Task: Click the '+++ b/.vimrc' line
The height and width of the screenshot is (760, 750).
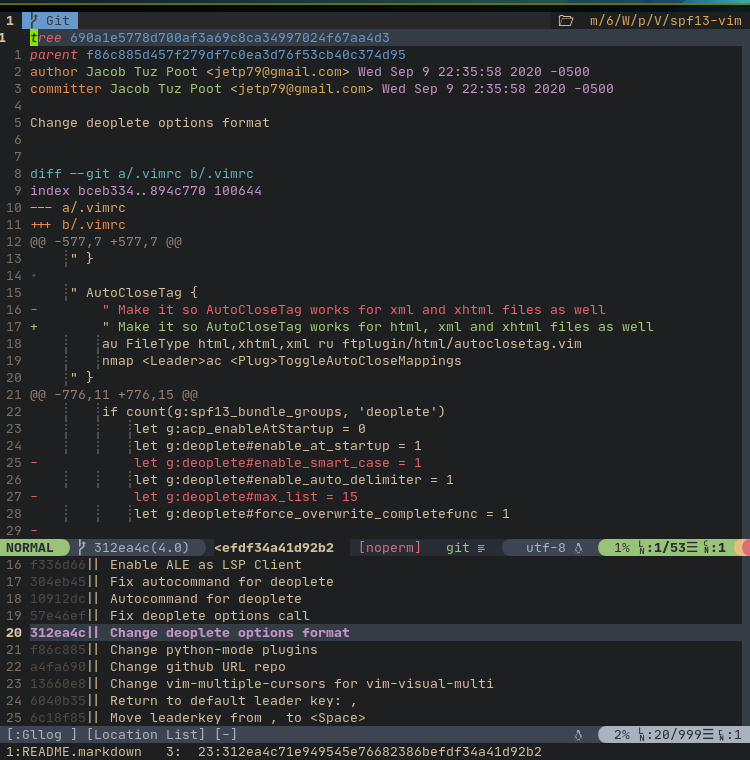Action: click(x=78, y=224)
